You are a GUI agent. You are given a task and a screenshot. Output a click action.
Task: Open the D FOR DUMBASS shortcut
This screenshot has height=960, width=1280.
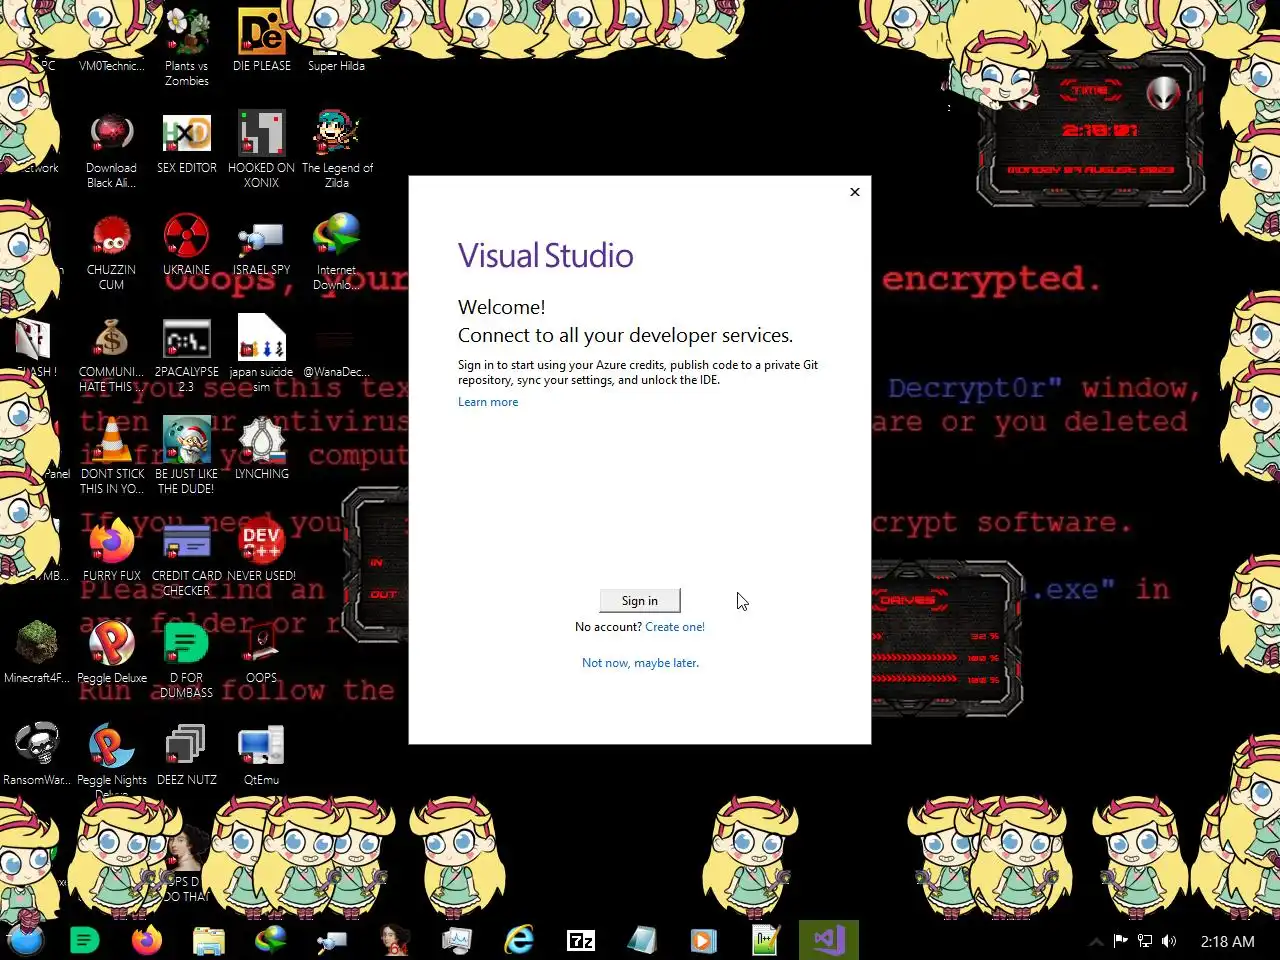[x=187, y=660]
